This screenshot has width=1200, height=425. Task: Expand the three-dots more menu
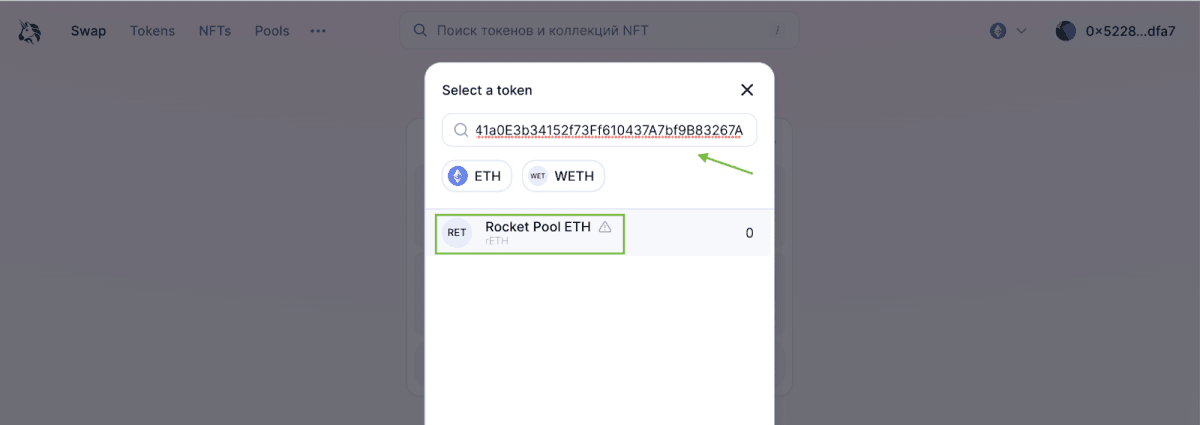tap(318, 31)
